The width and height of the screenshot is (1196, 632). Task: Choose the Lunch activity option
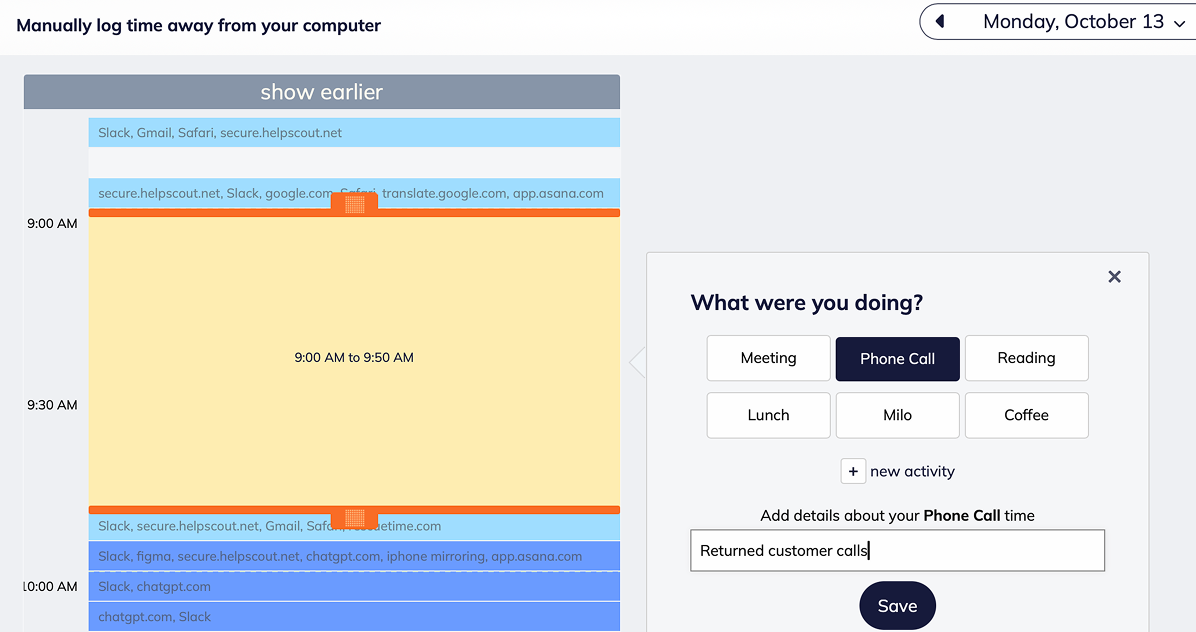[768, 415]
